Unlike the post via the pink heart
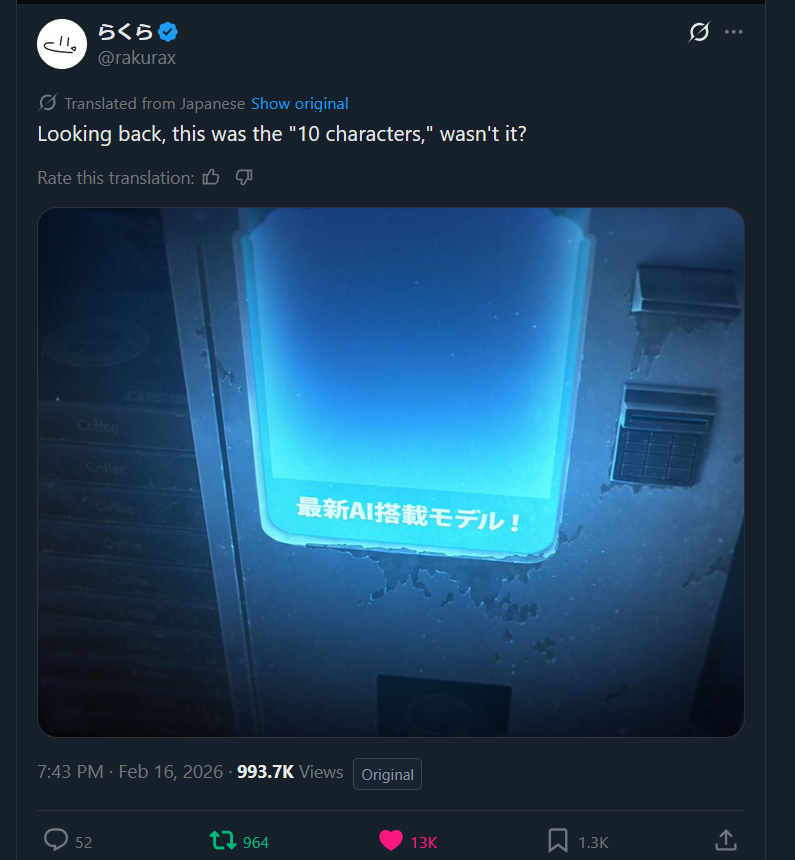795x860 pixels. pyautogui.click(x=391, y=840)
